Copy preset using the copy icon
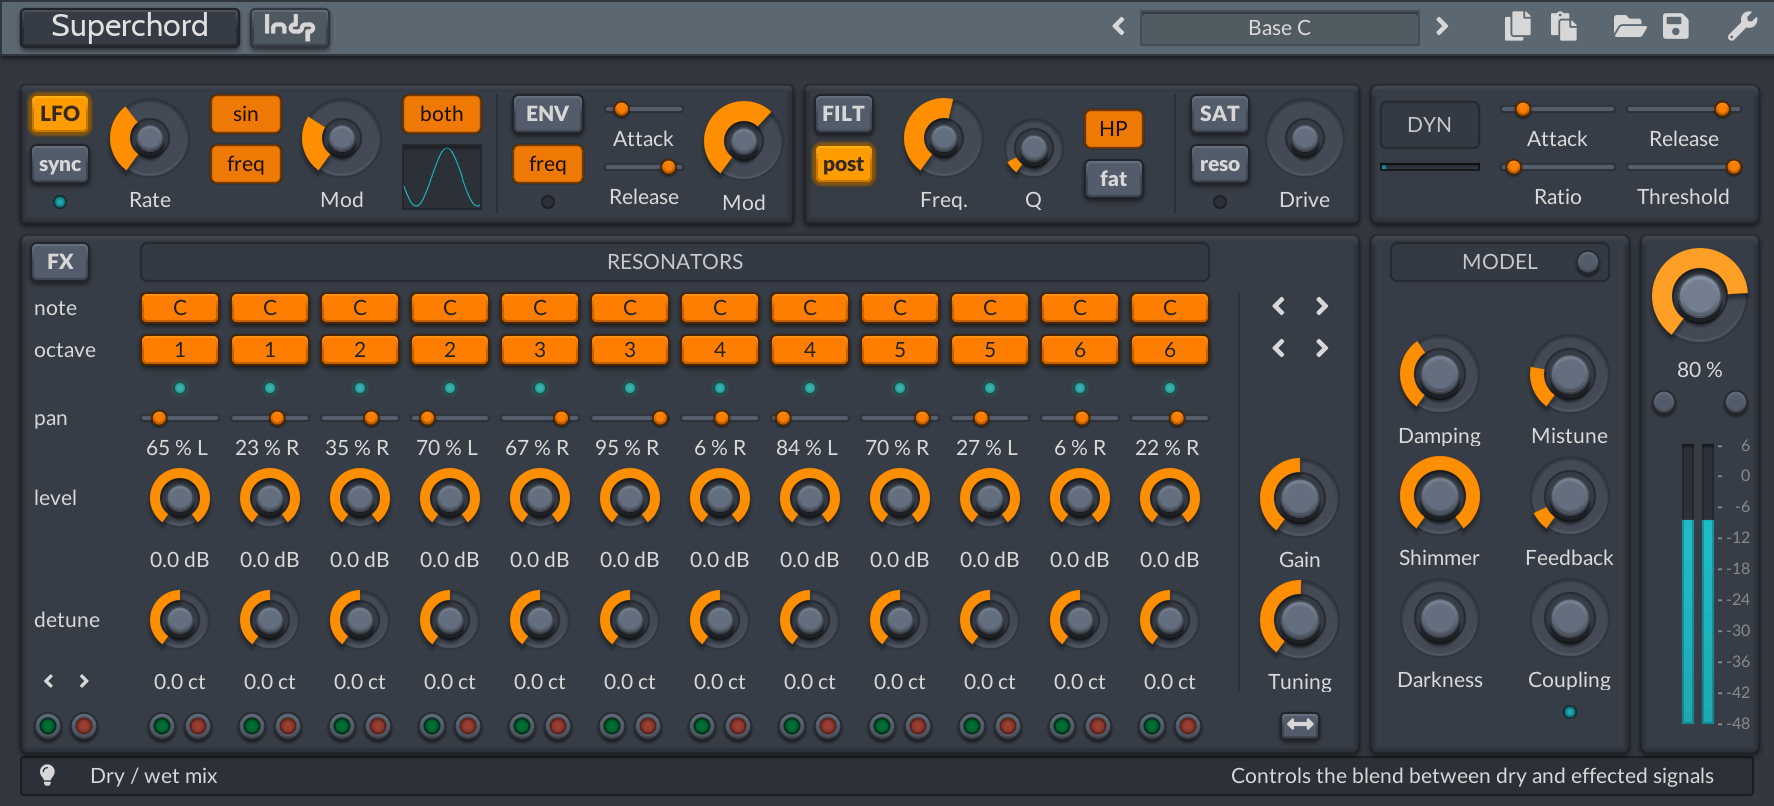This screenshot has width=1774, height=806. 1518,26
